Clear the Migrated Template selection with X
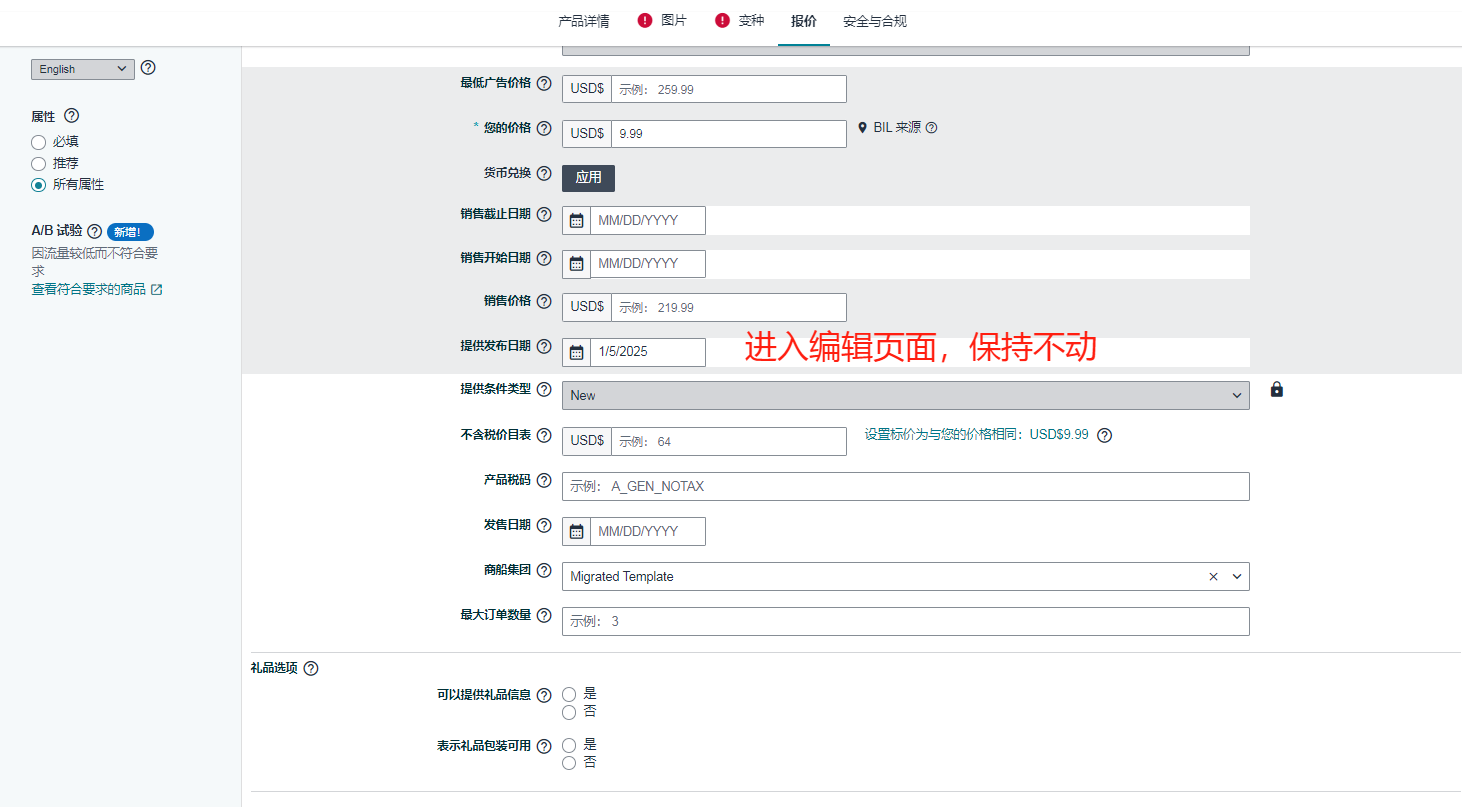Image resolution: width=1462 pixels, height=807 pixels. [x=1213, y=577]
